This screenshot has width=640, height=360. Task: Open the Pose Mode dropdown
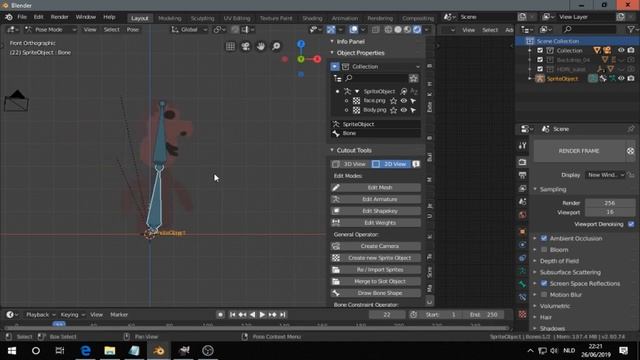[51, 29]
